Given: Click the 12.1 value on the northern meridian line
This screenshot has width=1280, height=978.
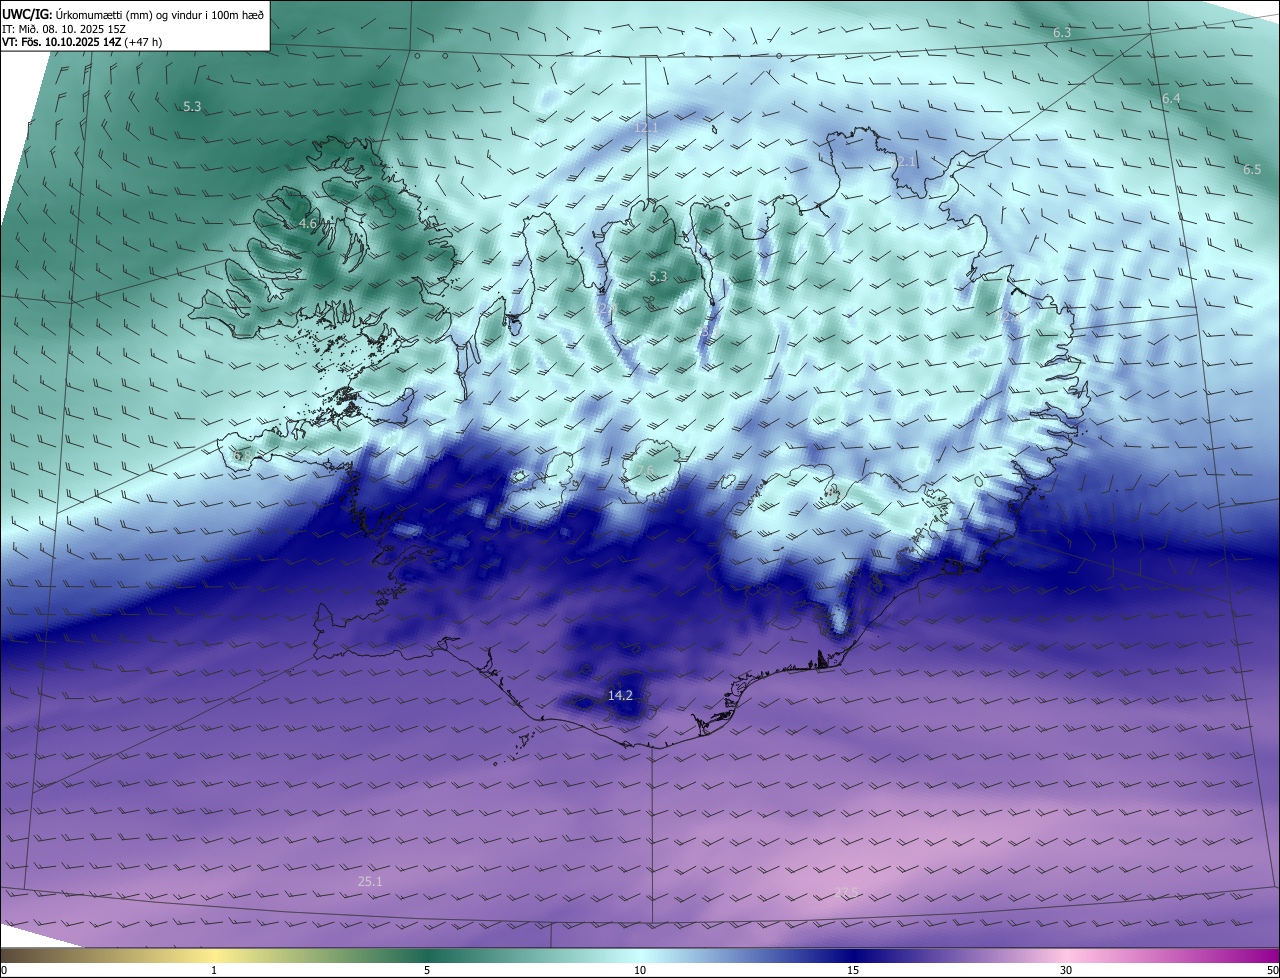Looking at the screenshot, I should pos(646,127).
